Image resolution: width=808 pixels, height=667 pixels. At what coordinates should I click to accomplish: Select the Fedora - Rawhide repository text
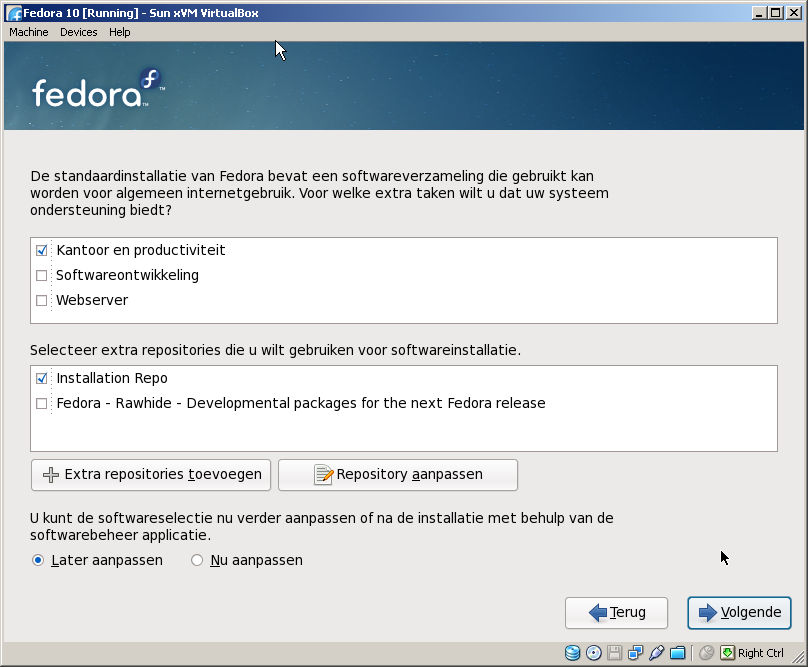click(301, 403)
